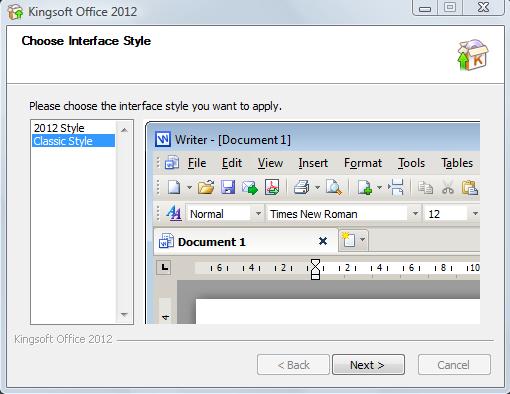Click the Print Preview magnifier icon
The width and height of the screenshot is (510, 394).
(x=333, y=187)
